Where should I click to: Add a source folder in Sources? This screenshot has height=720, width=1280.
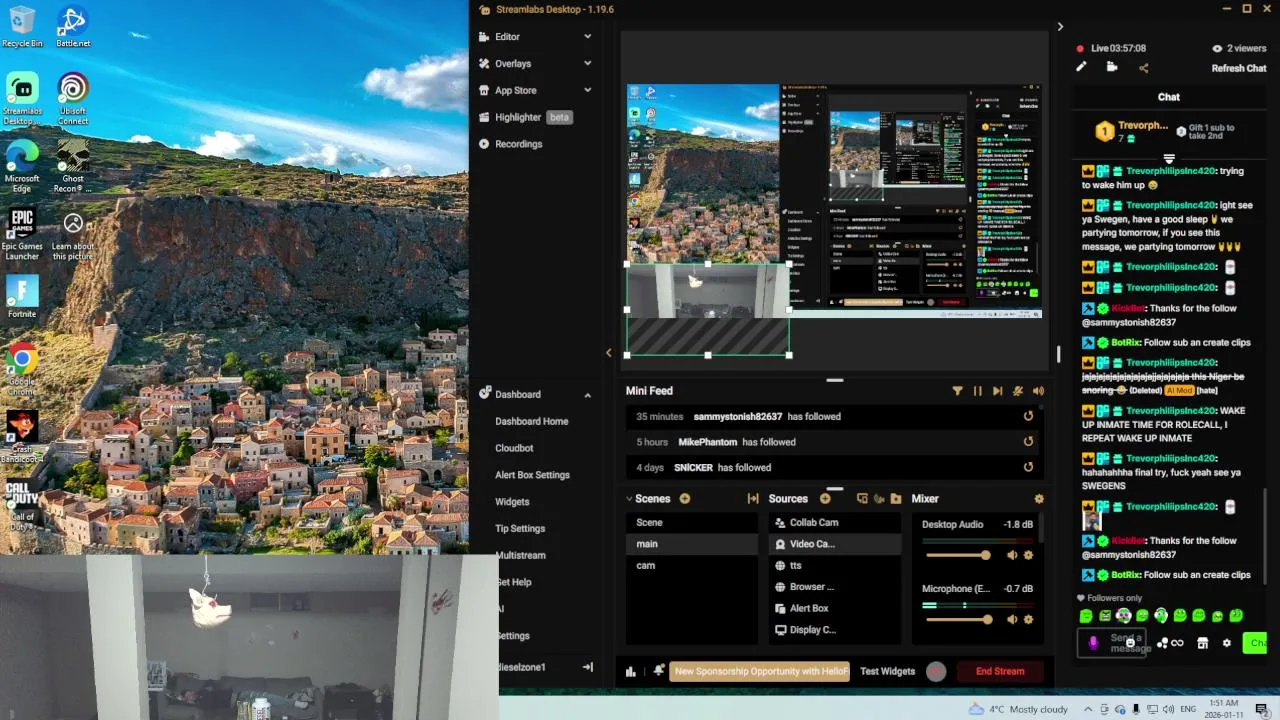(x=896, y=498)
